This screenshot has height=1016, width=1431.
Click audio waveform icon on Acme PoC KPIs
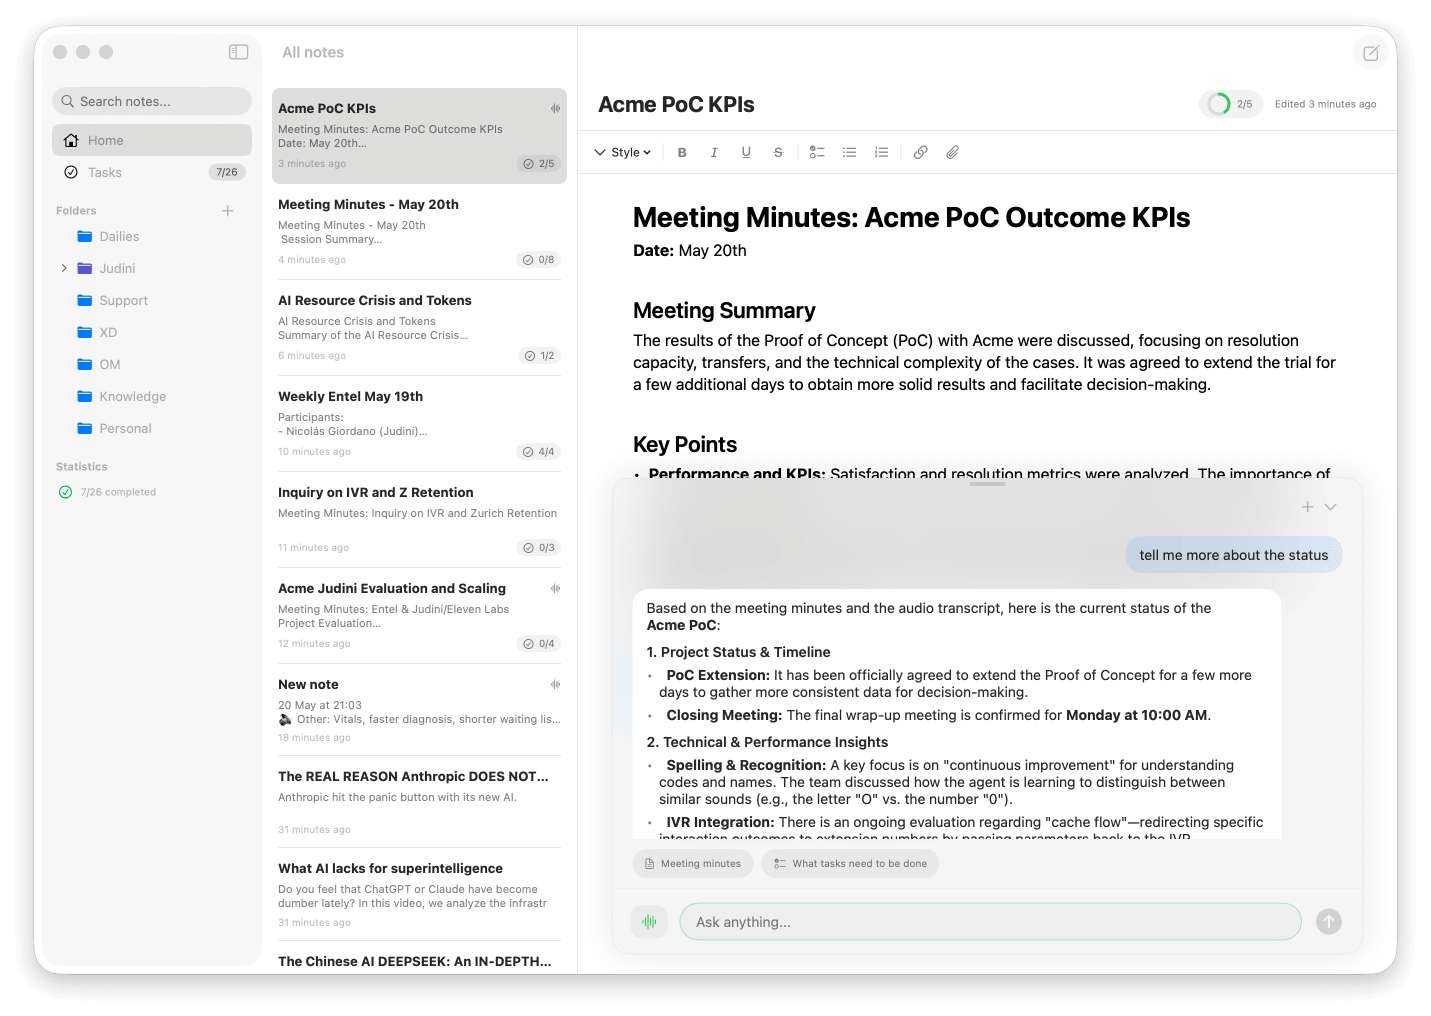pos(555,108)
